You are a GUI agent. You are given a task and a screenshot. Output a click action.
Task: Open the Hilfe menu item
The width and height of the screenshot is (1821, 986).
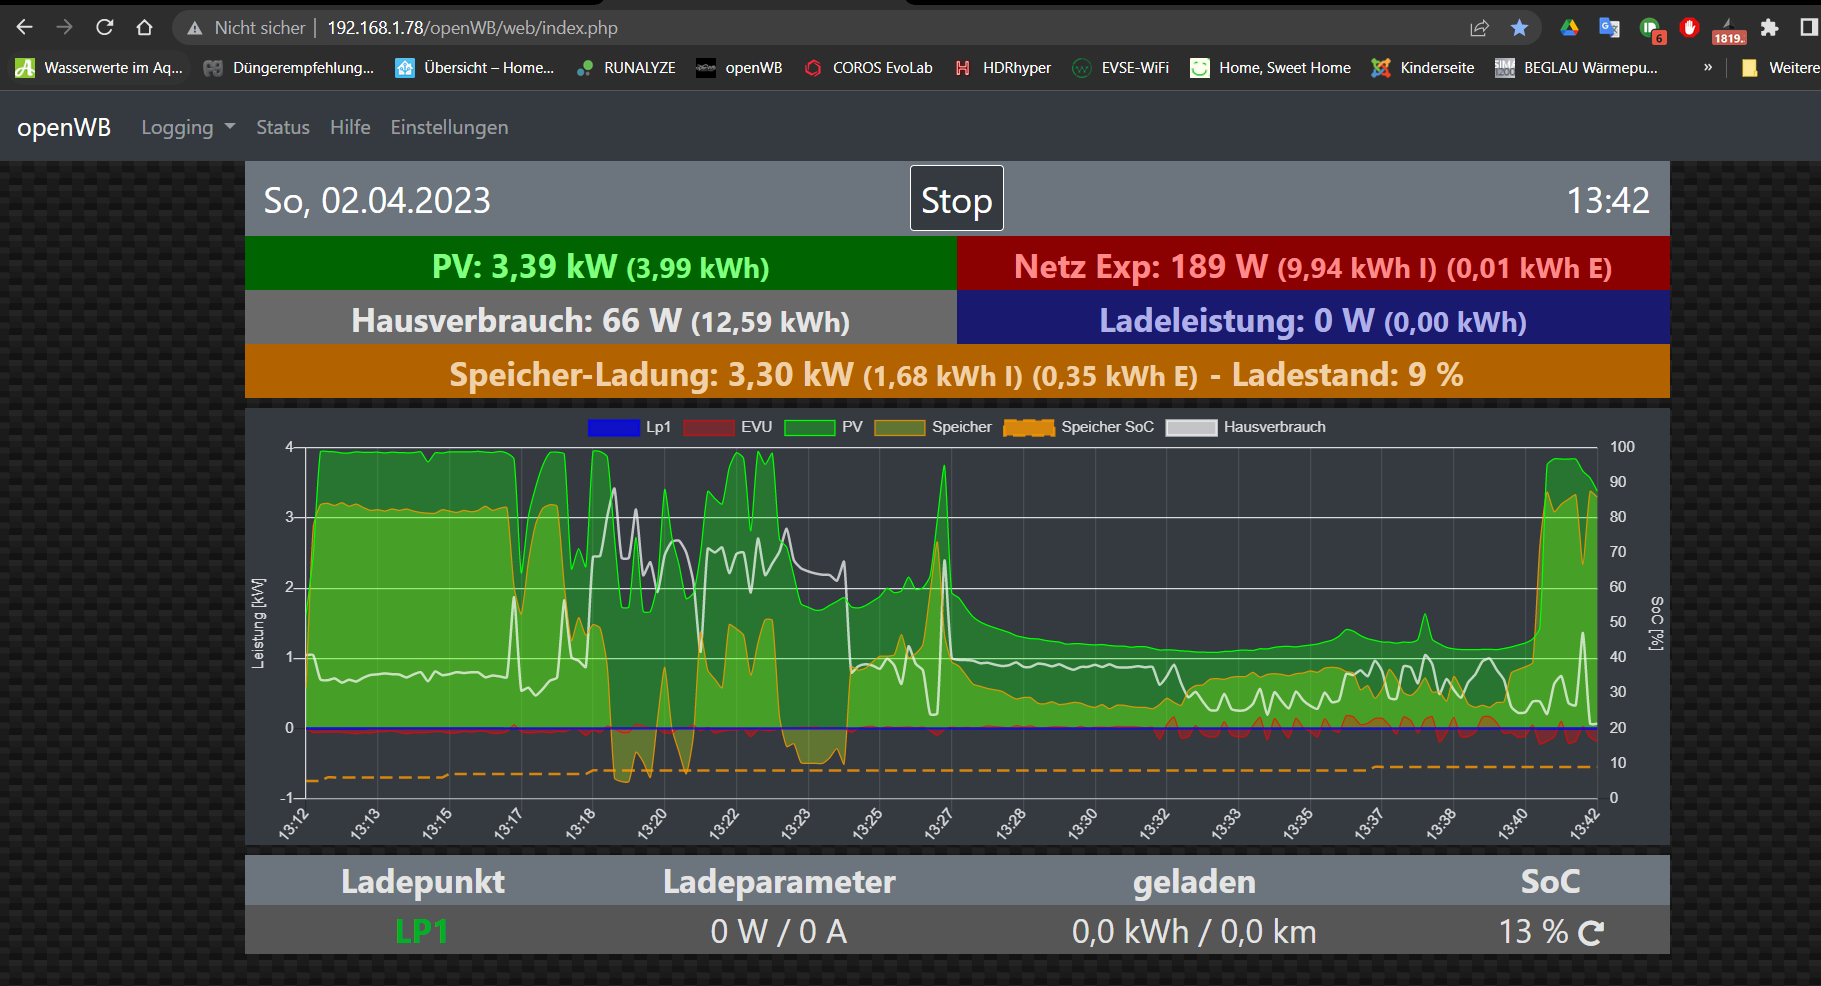[350, 127]
